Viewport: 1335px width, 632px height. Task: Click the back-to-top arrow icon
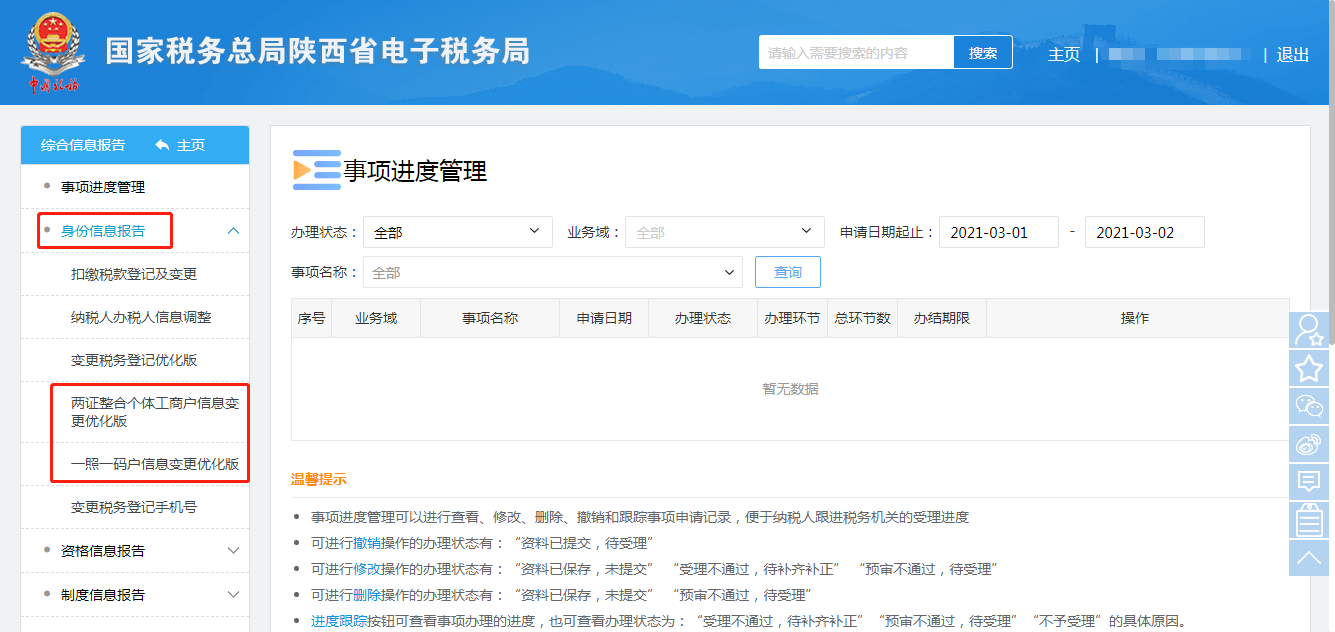1309,558
